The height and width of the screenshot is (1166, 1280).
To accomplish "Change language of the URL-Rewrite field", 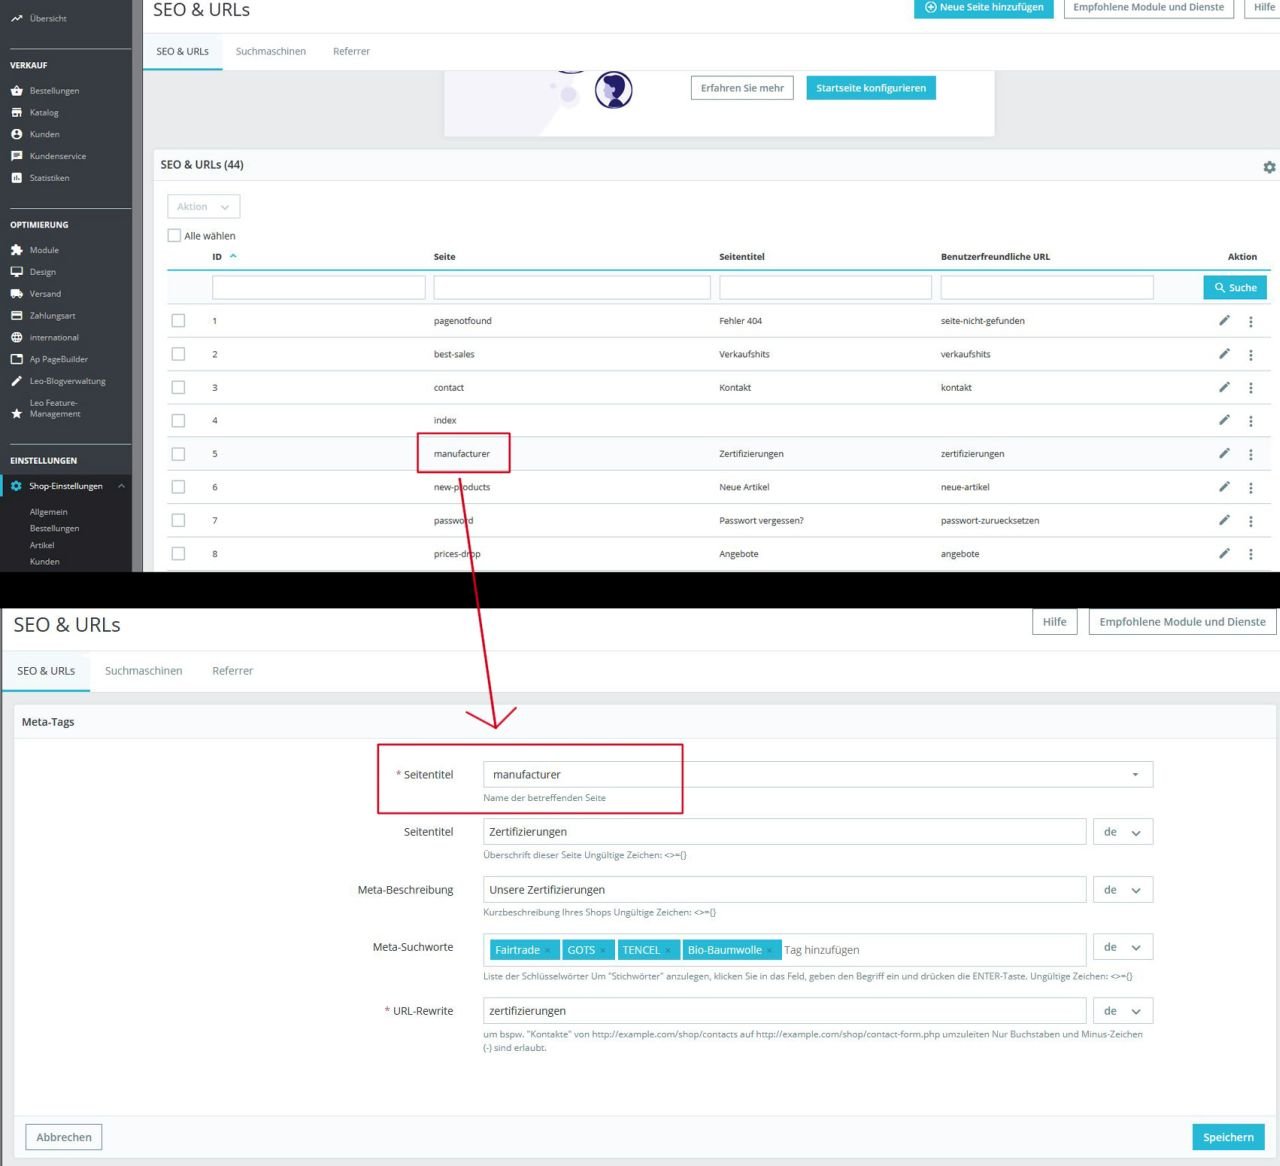I will coord(1123,1011).
